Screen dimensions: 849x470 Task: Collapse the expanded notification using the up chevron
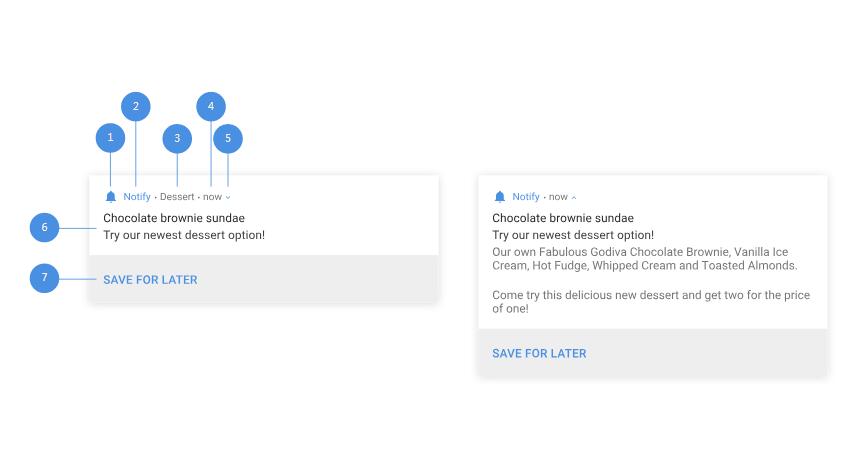(x=574, y=198)
